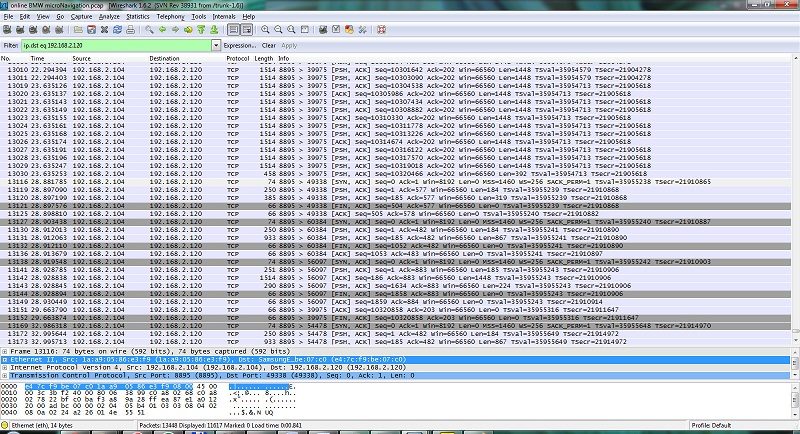This screenshot has width=800, height=434.
Task: Clear the display filter
Action: pos(269,45)
